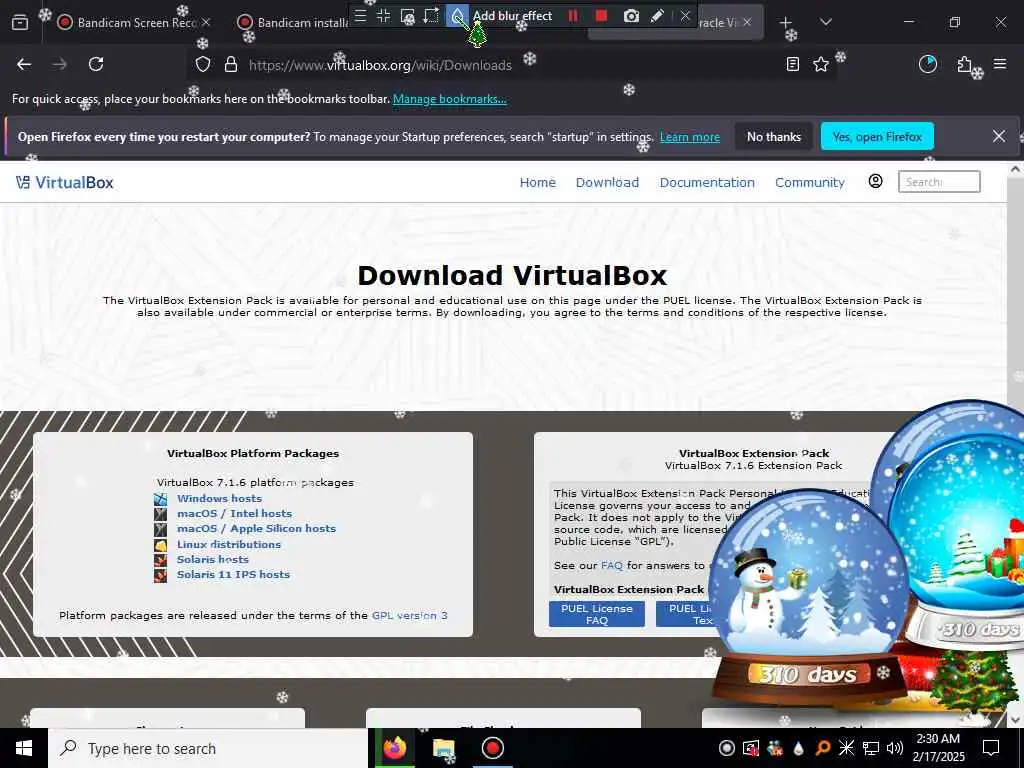Screen dimensions: 1024x768
Task: Open the network status tray icon
Action: [x=871, y=748]
